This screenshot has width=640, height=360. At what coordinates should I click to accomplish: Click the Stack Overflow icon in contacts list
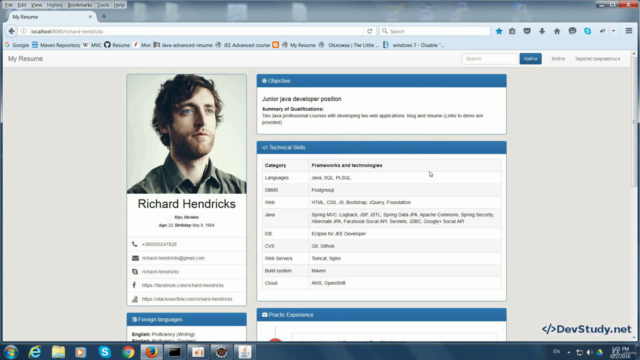point(135,299)
